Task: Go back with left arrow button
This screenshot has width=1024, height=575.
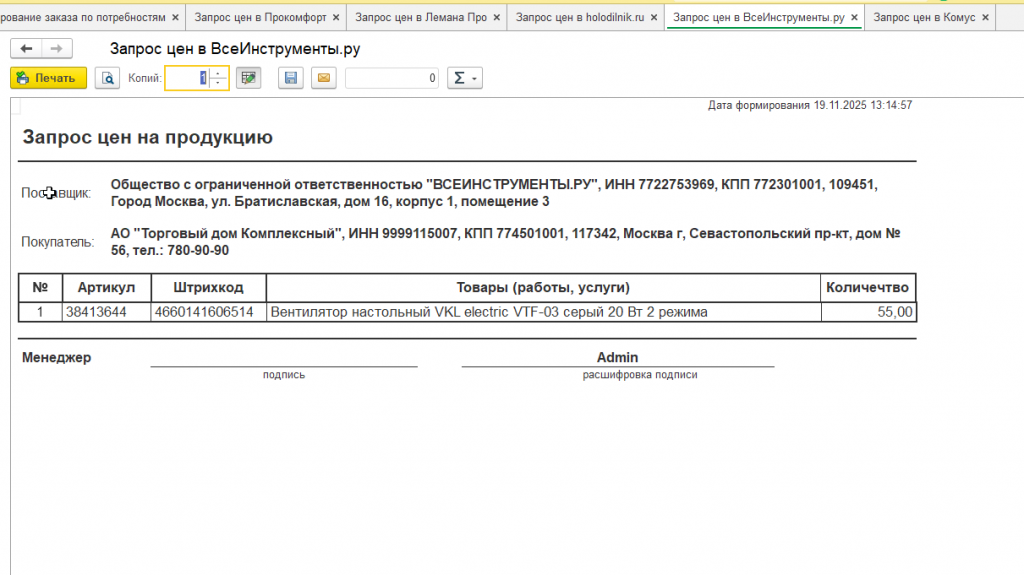Action: [x=26, y=48]
